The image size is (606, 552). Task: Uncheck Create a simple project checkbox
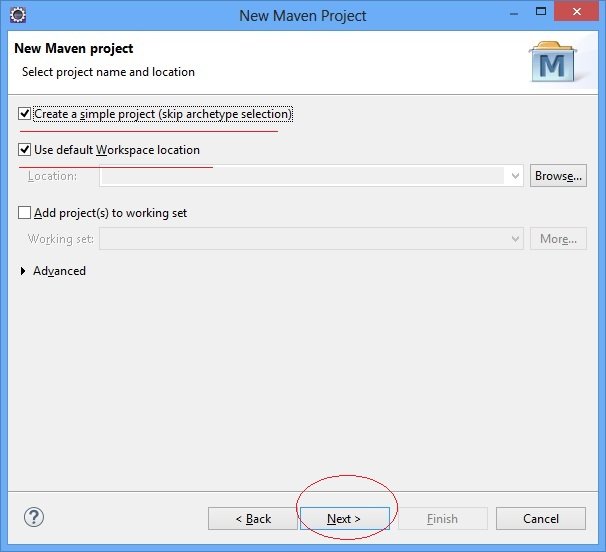24,114
